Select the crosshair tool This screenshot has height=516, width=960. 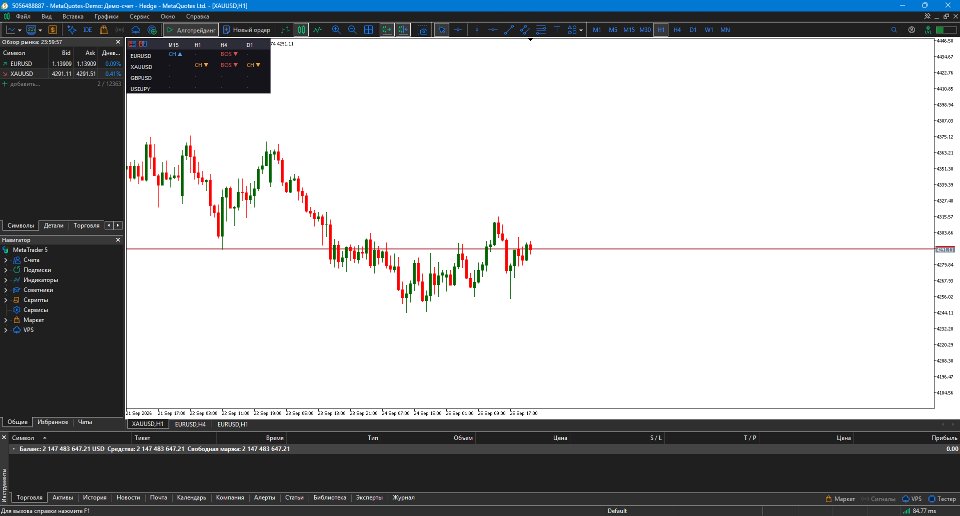point(457,29)
